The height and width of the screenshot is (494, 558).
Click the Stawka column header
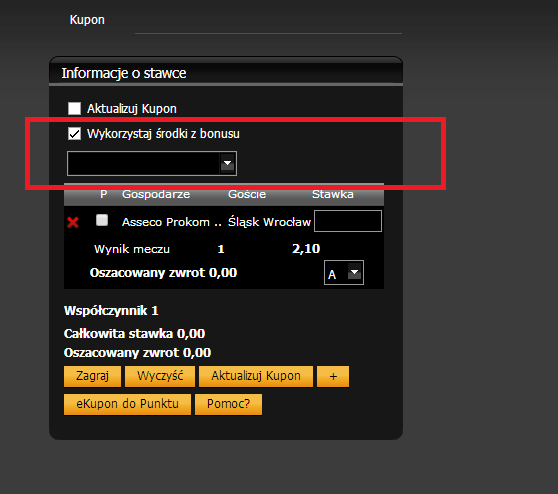coord(333,194)
